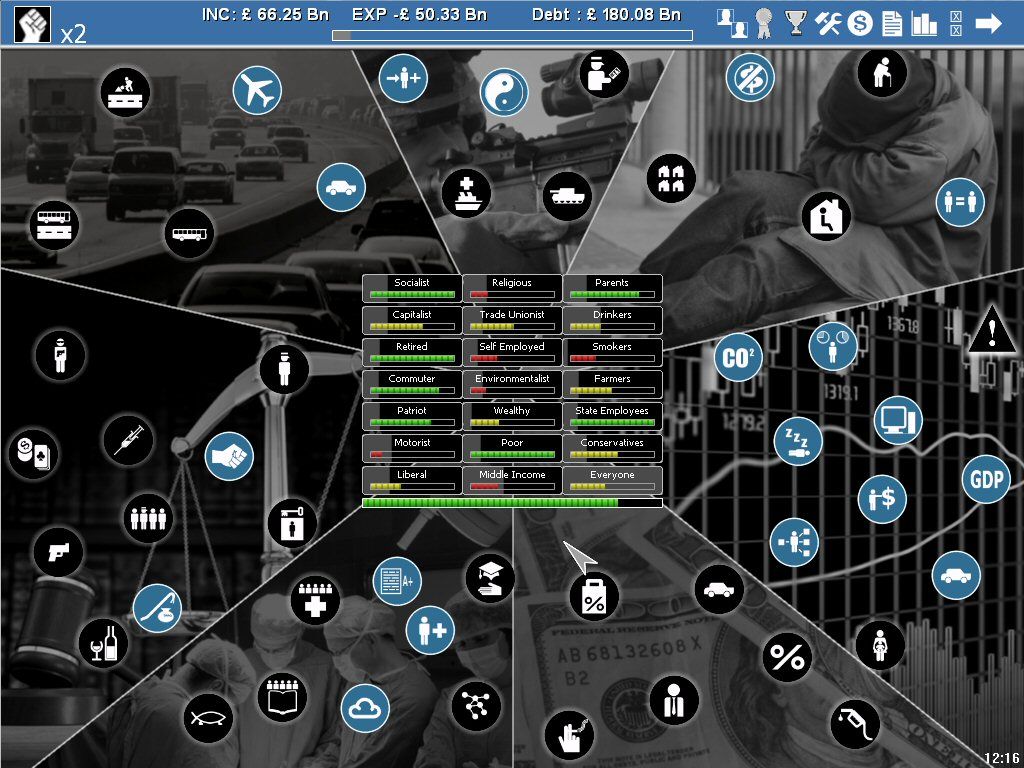The image size is (1024, 768).
Task: Select the Socialist voter group
Action: 412,288
